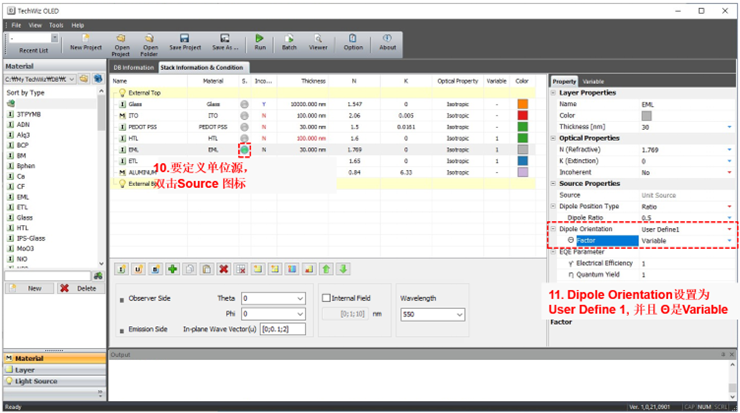Click the orange color swatch in Glass row

point(522,104)
